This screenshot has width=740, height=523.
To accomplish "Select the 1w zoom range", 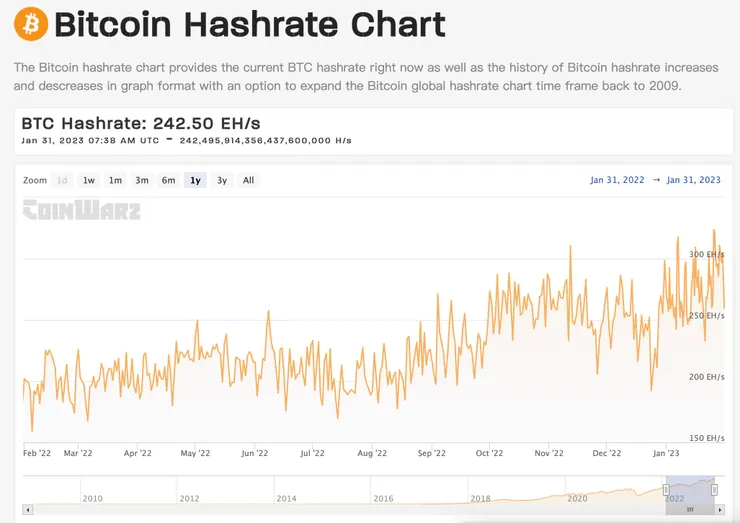I will 89,181.
